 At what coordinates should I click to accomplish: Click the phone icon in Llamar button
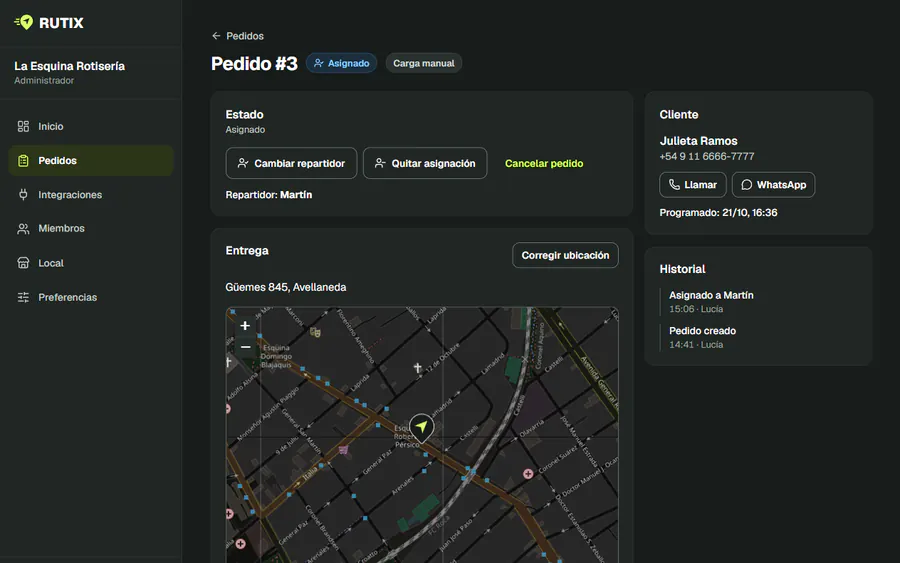674,185
